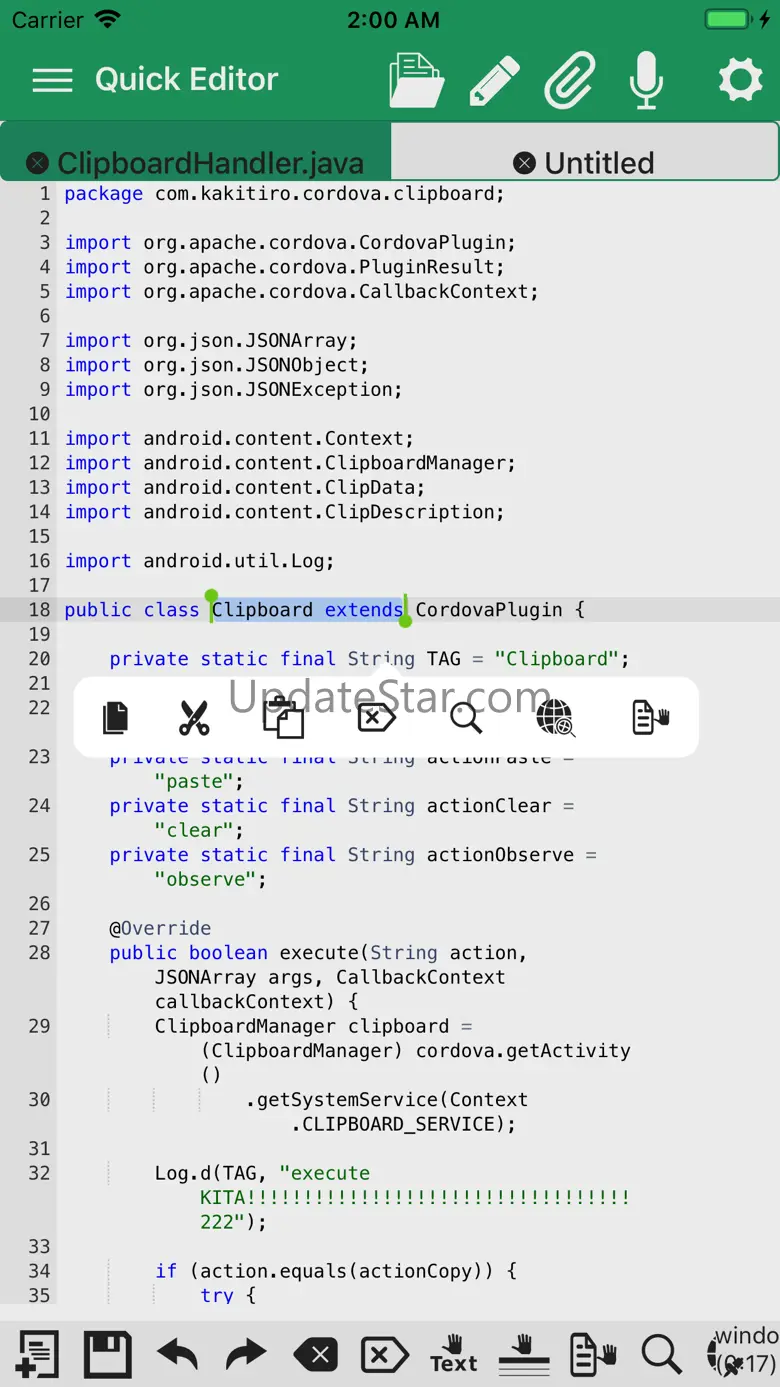The width and height of the screenshot is (780, 1387).
Task: Open the hamburger menu
Action: click(x=52, y=80)
